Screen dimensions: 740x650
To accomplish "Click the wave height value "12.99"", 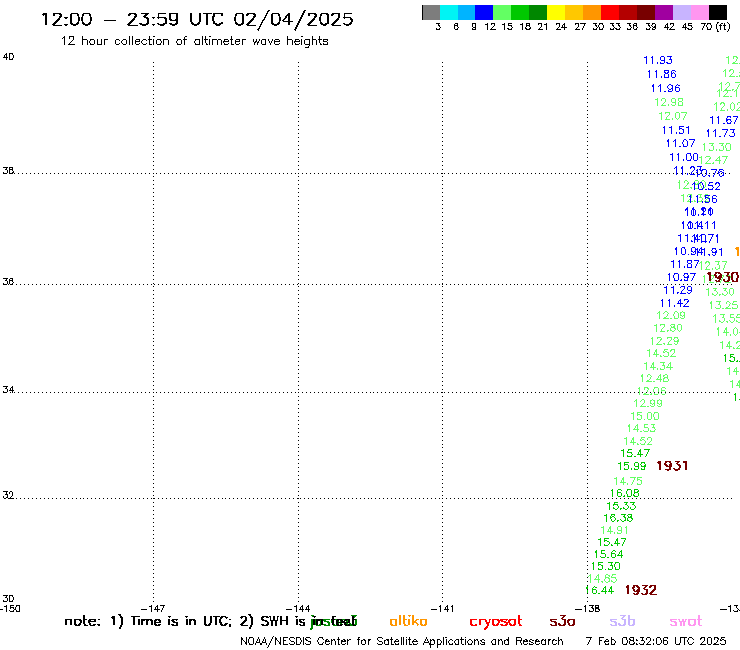I will (x=648, y=404).
